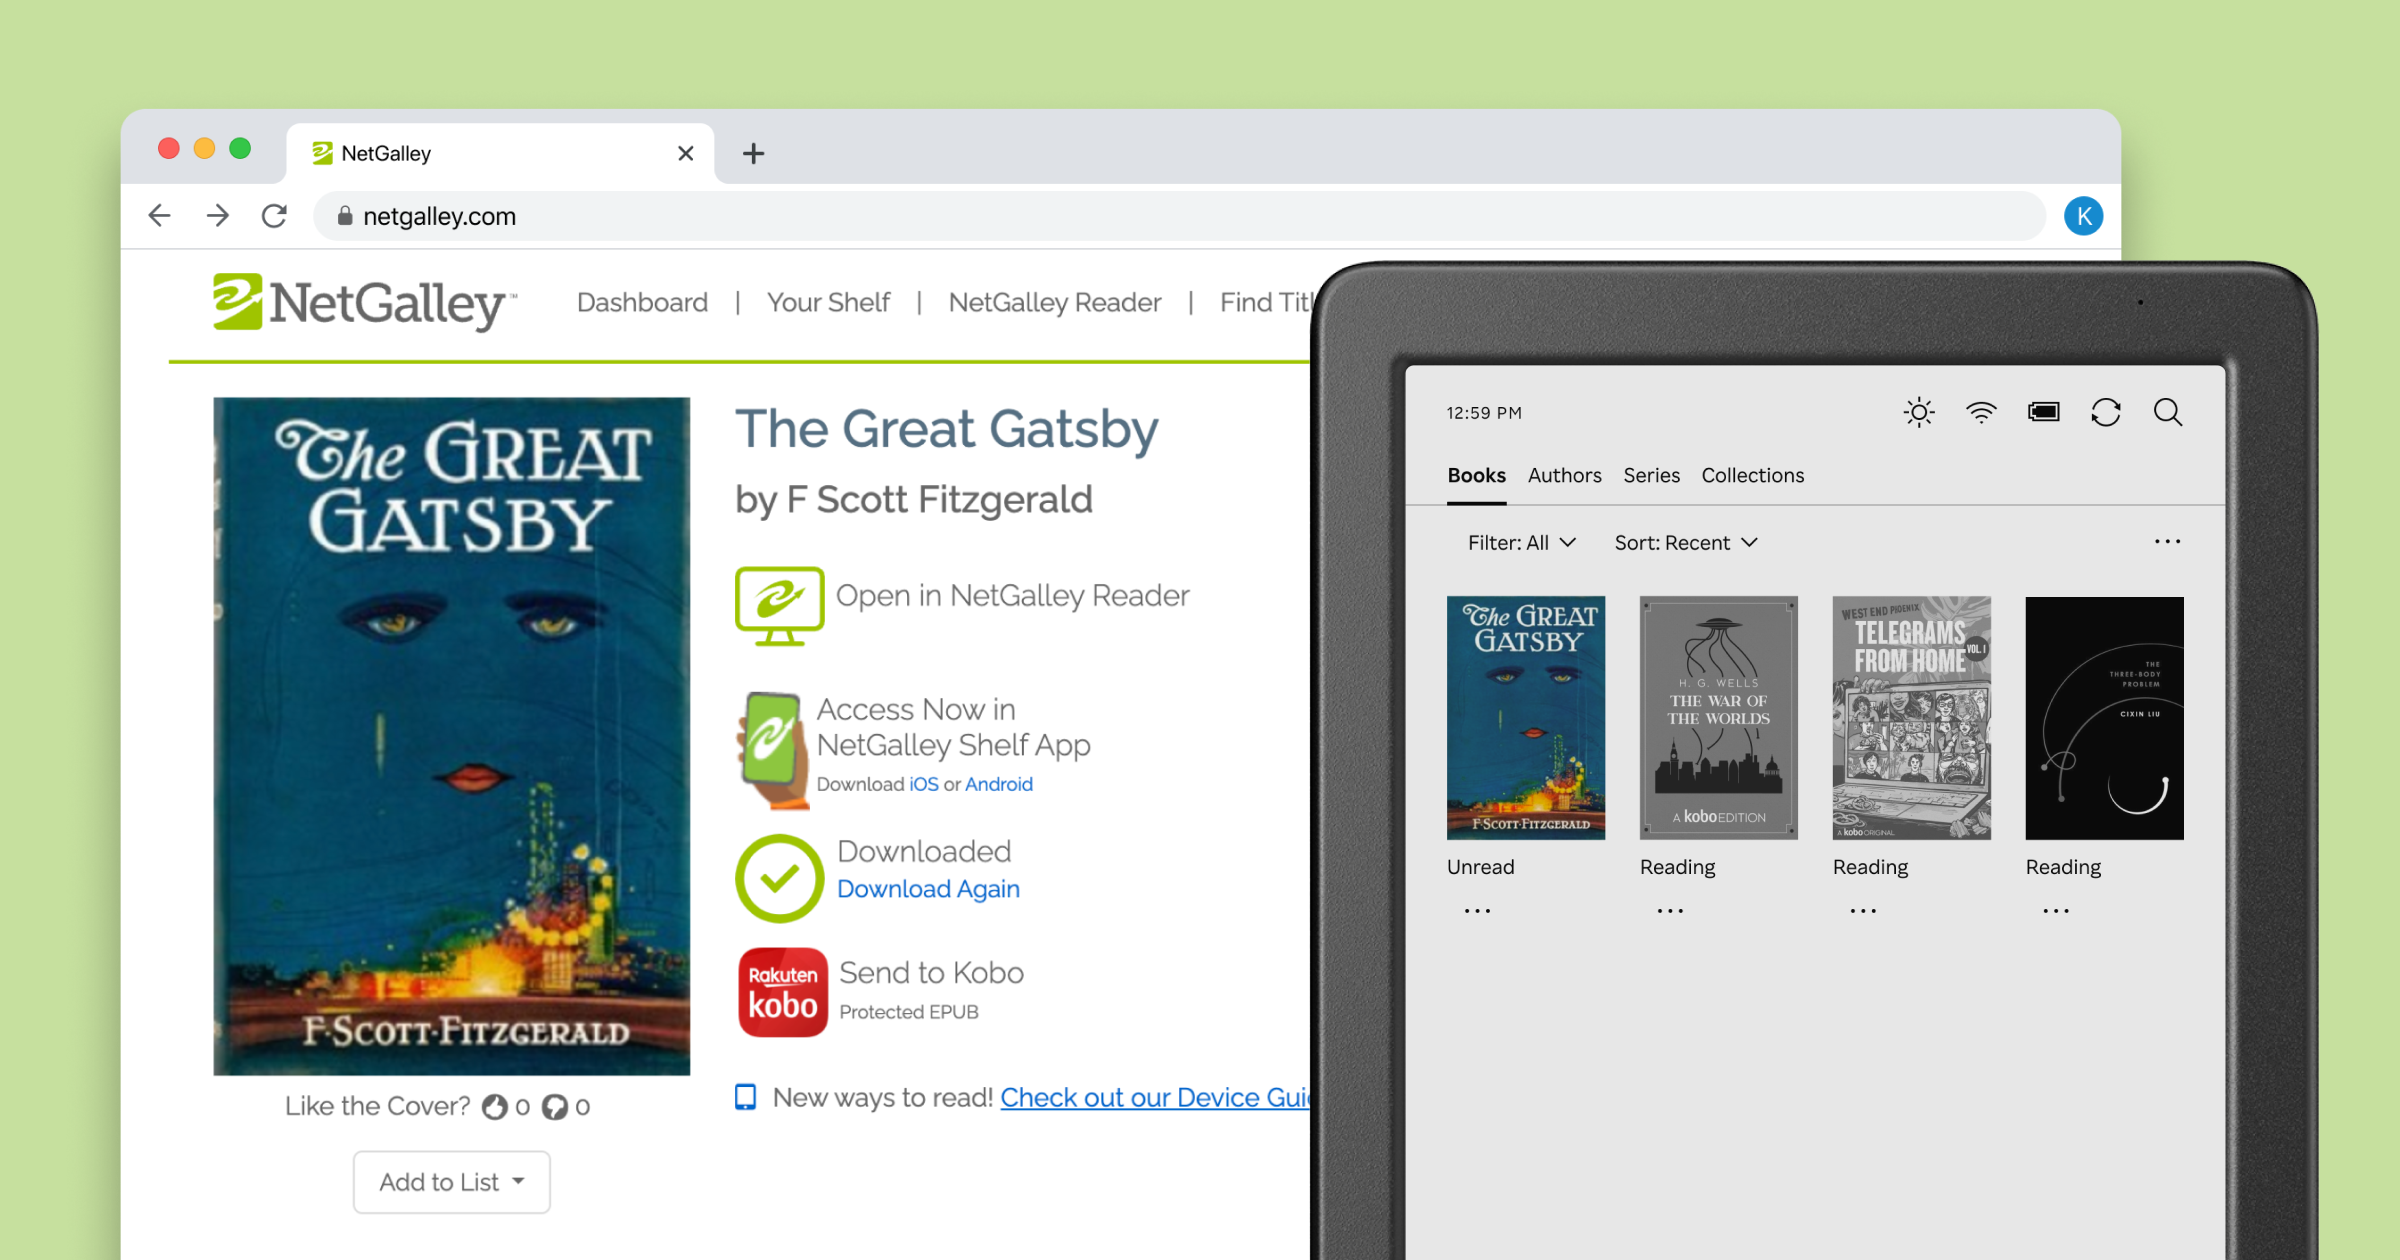
Task: Switch to the Authors tab on Kobo
Action: pos(1564,475)
